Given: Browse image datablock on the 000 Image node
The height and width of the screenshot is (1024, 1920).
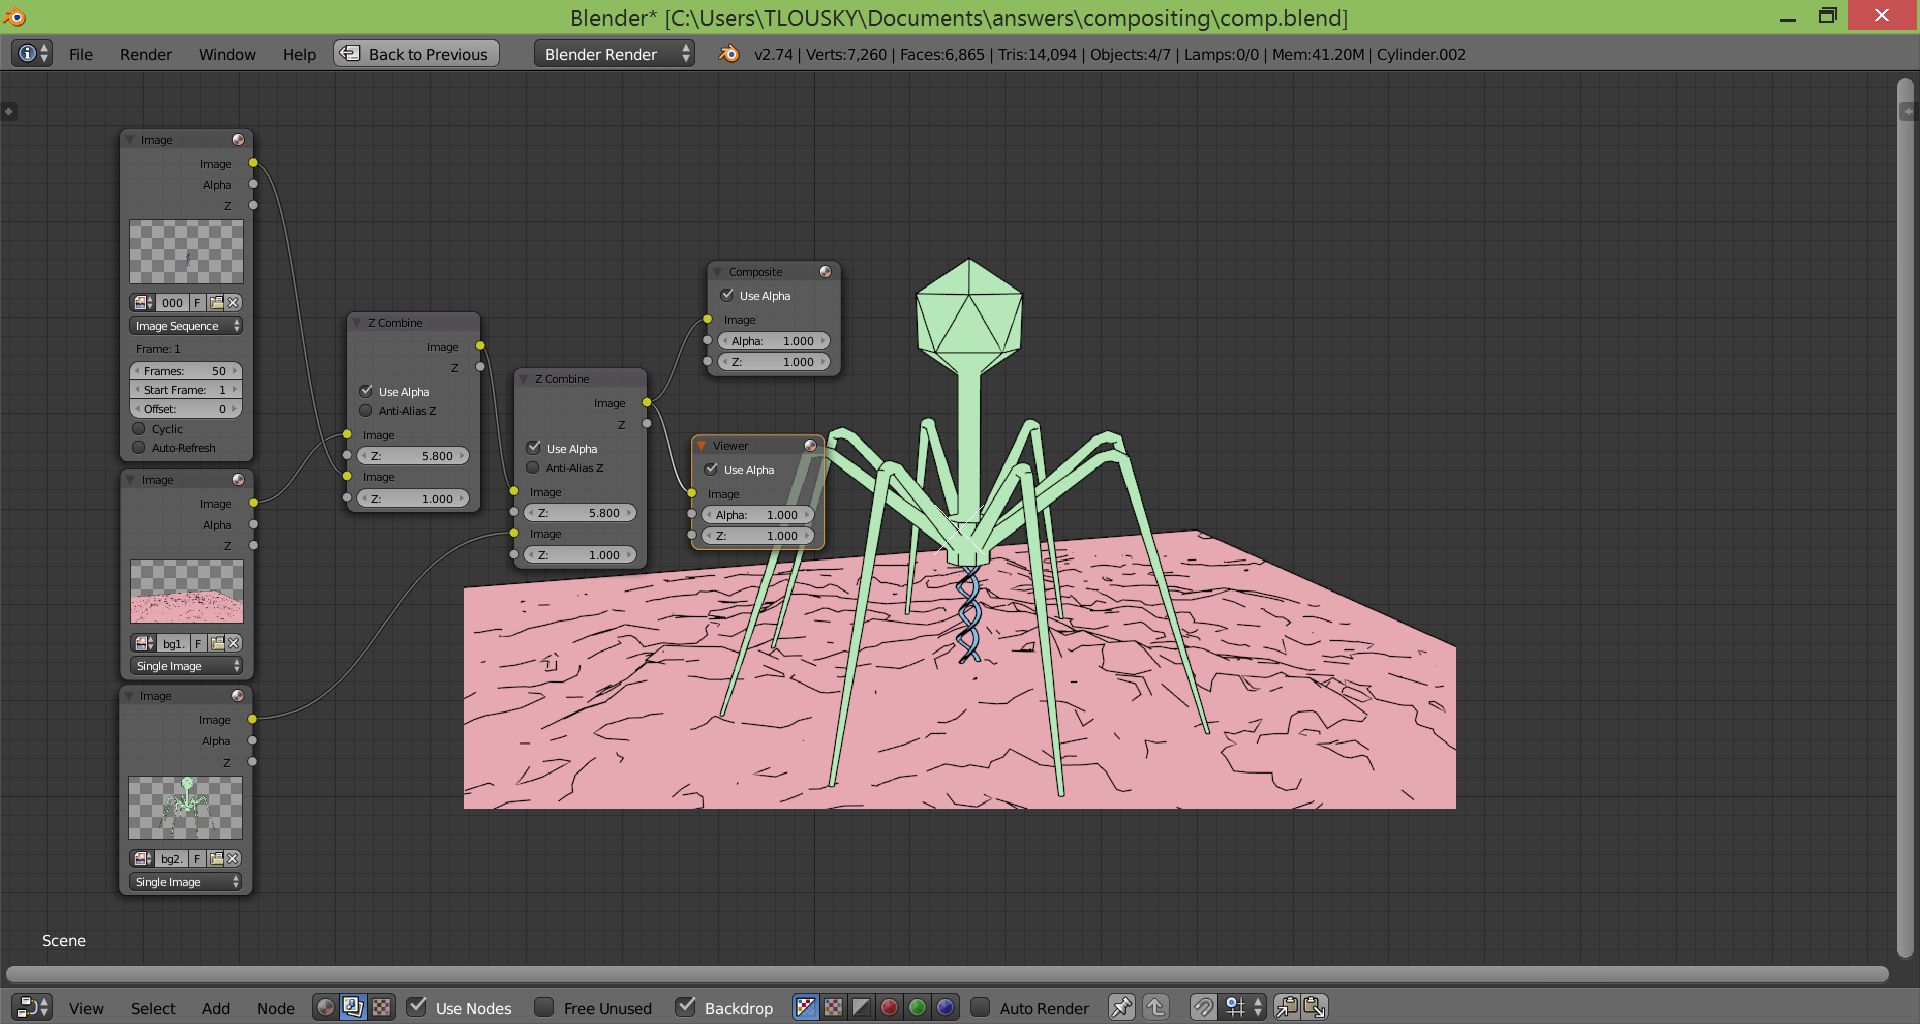Looking at the screenshot, I should 143,302.
